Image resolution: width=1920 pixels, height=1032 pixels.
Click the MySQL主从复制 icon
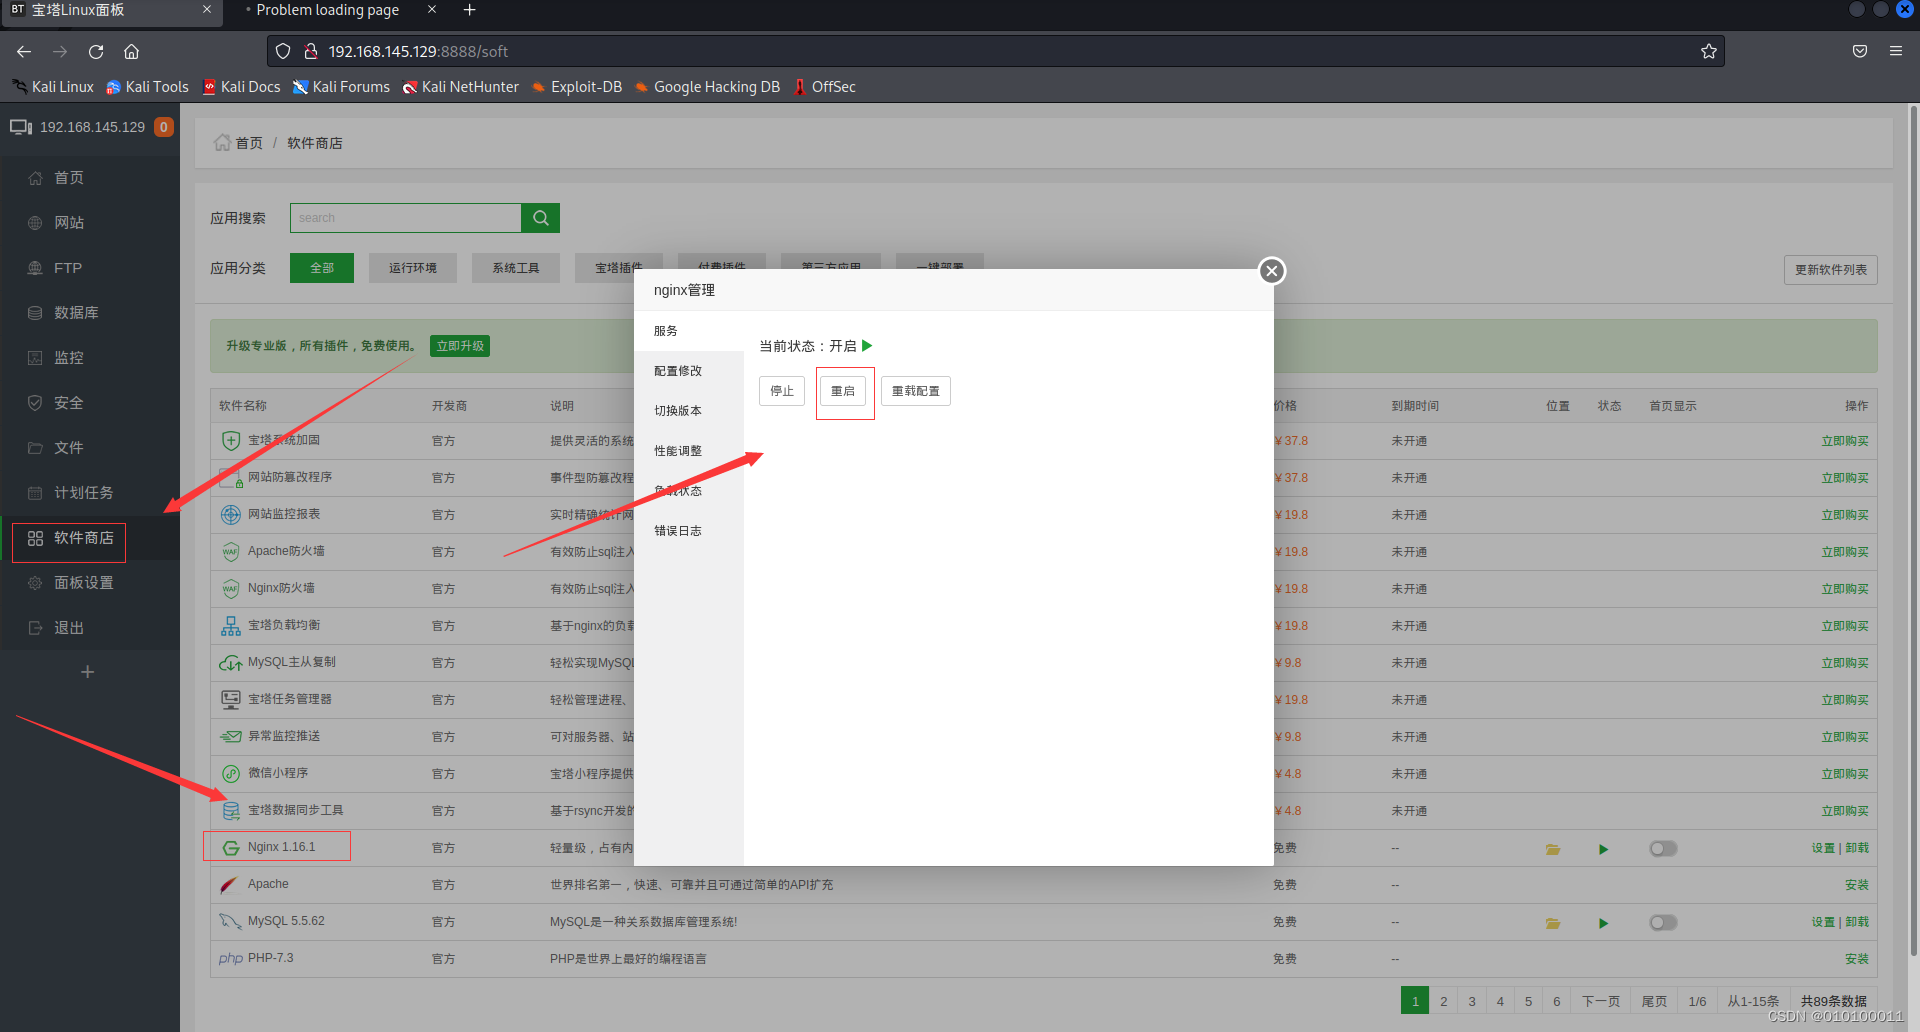point(231,663)
